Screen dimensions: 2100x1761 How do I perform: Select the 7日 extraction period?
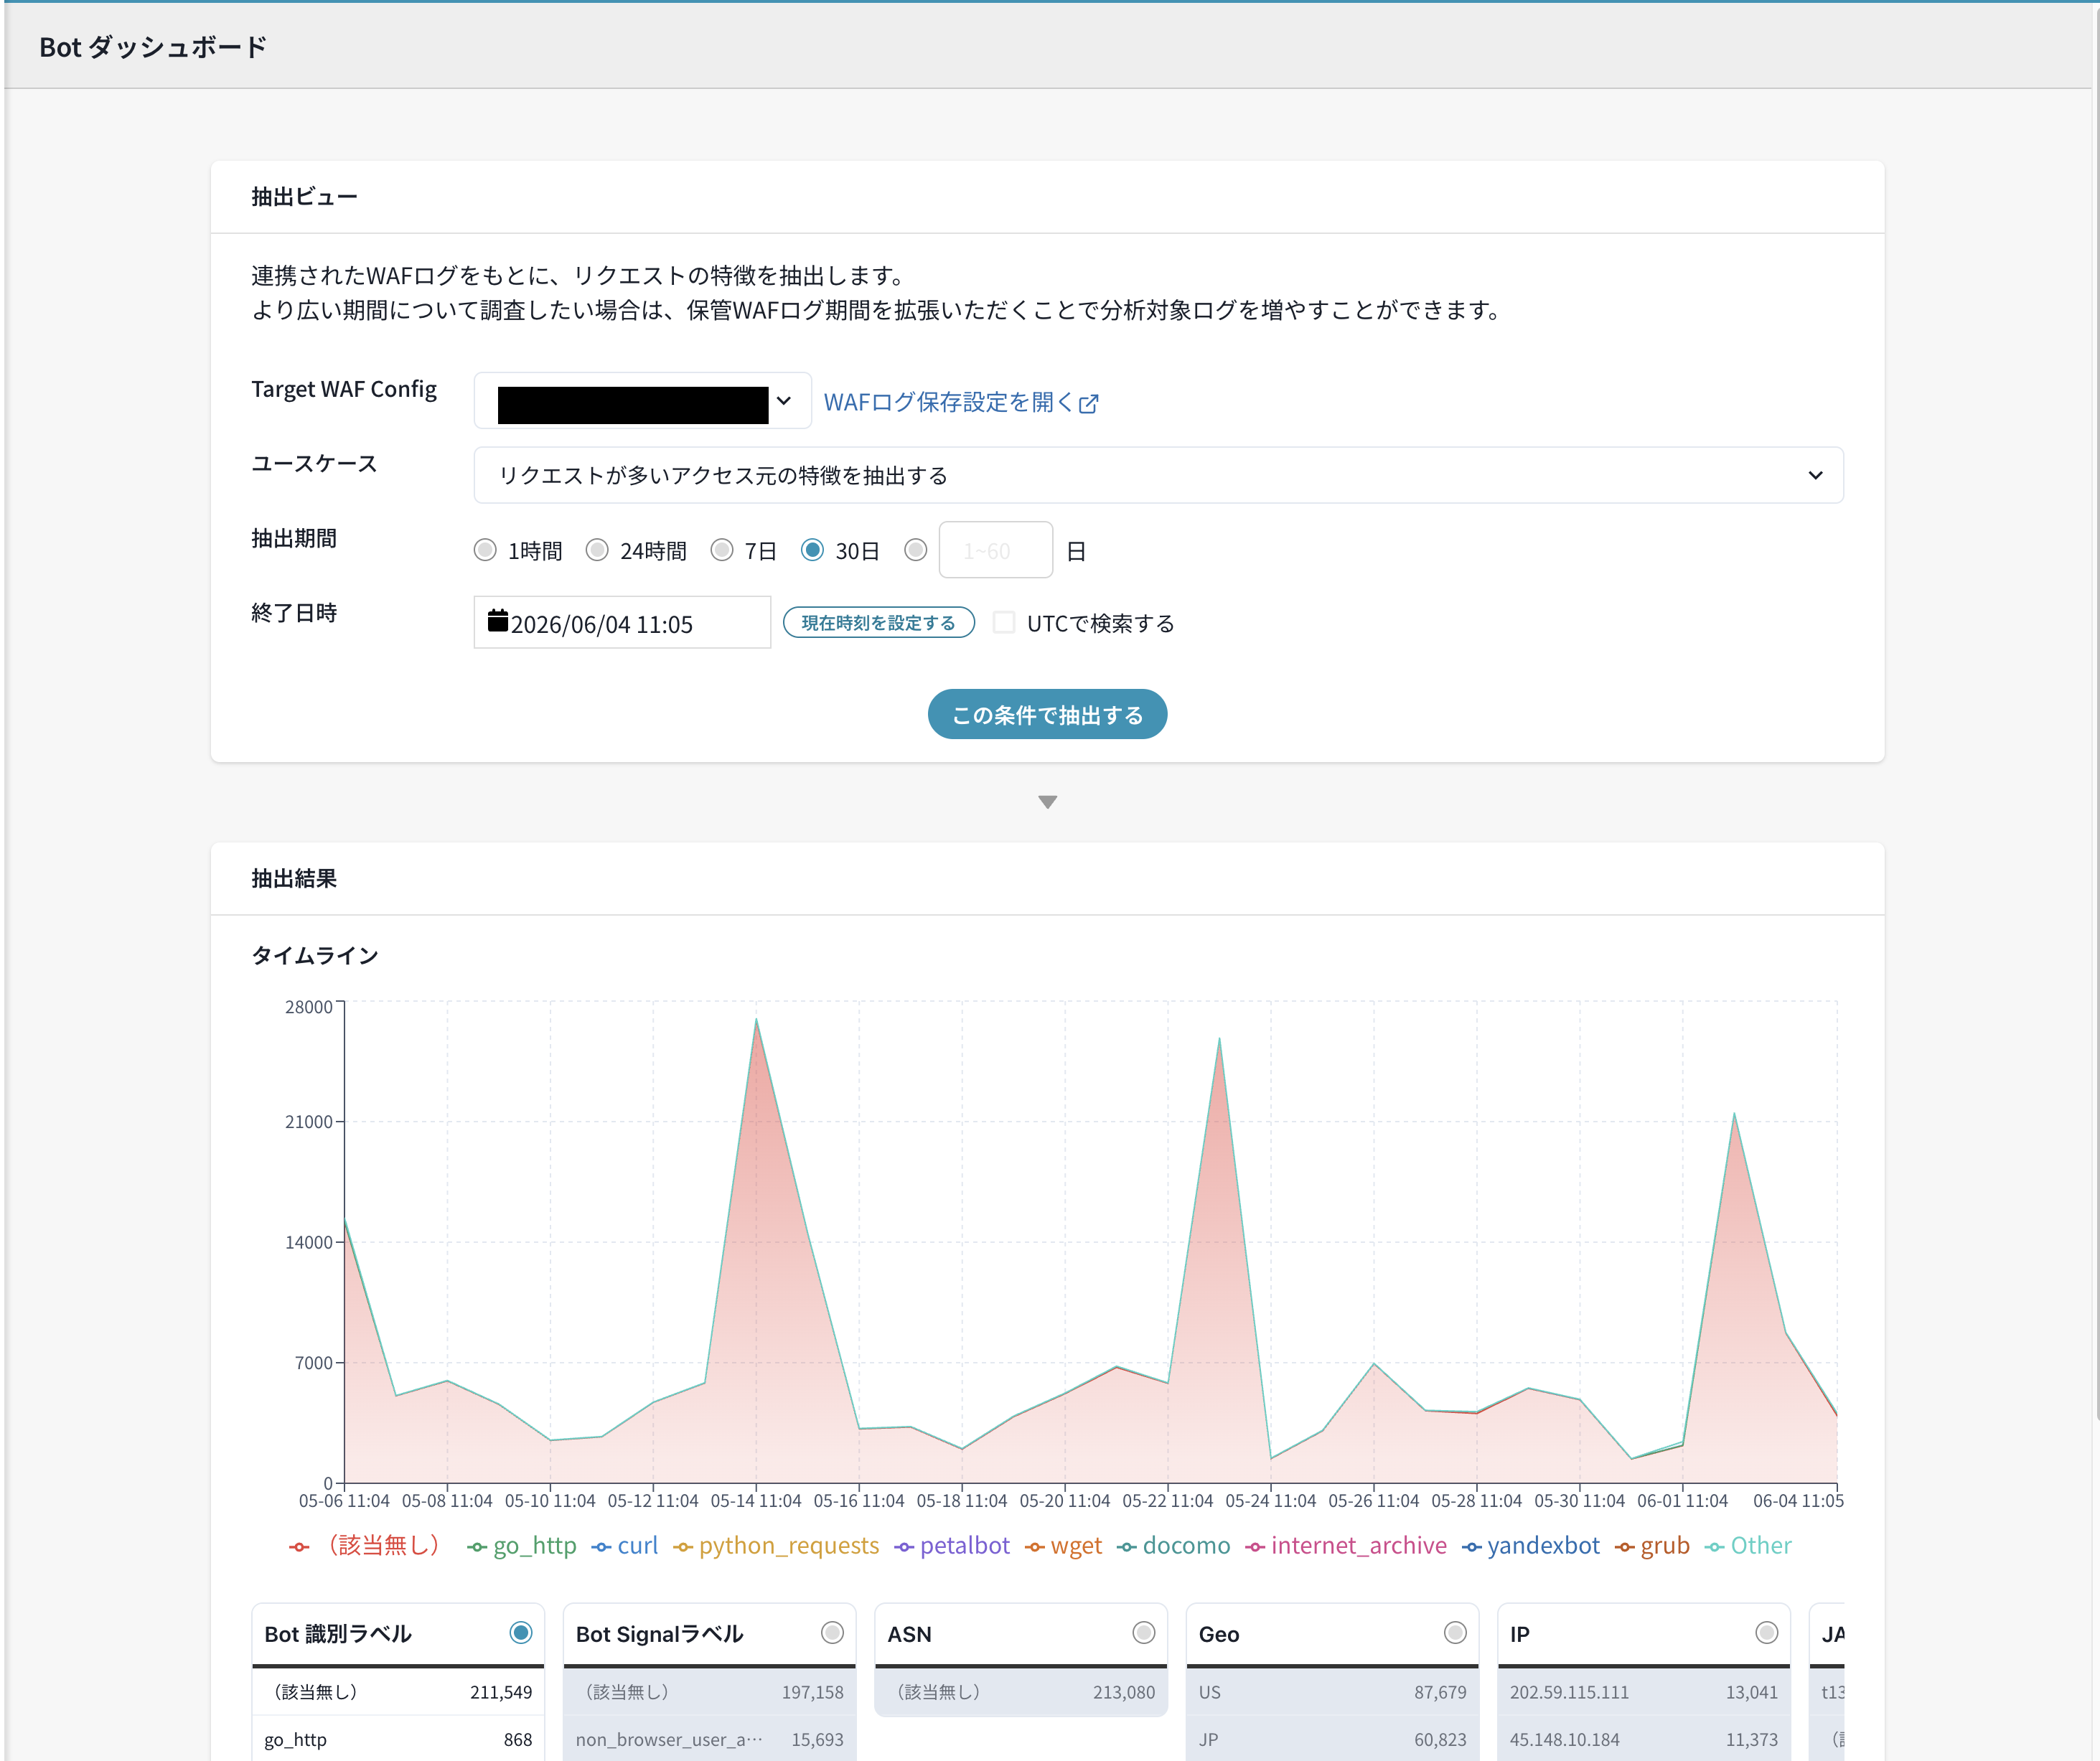722,550
